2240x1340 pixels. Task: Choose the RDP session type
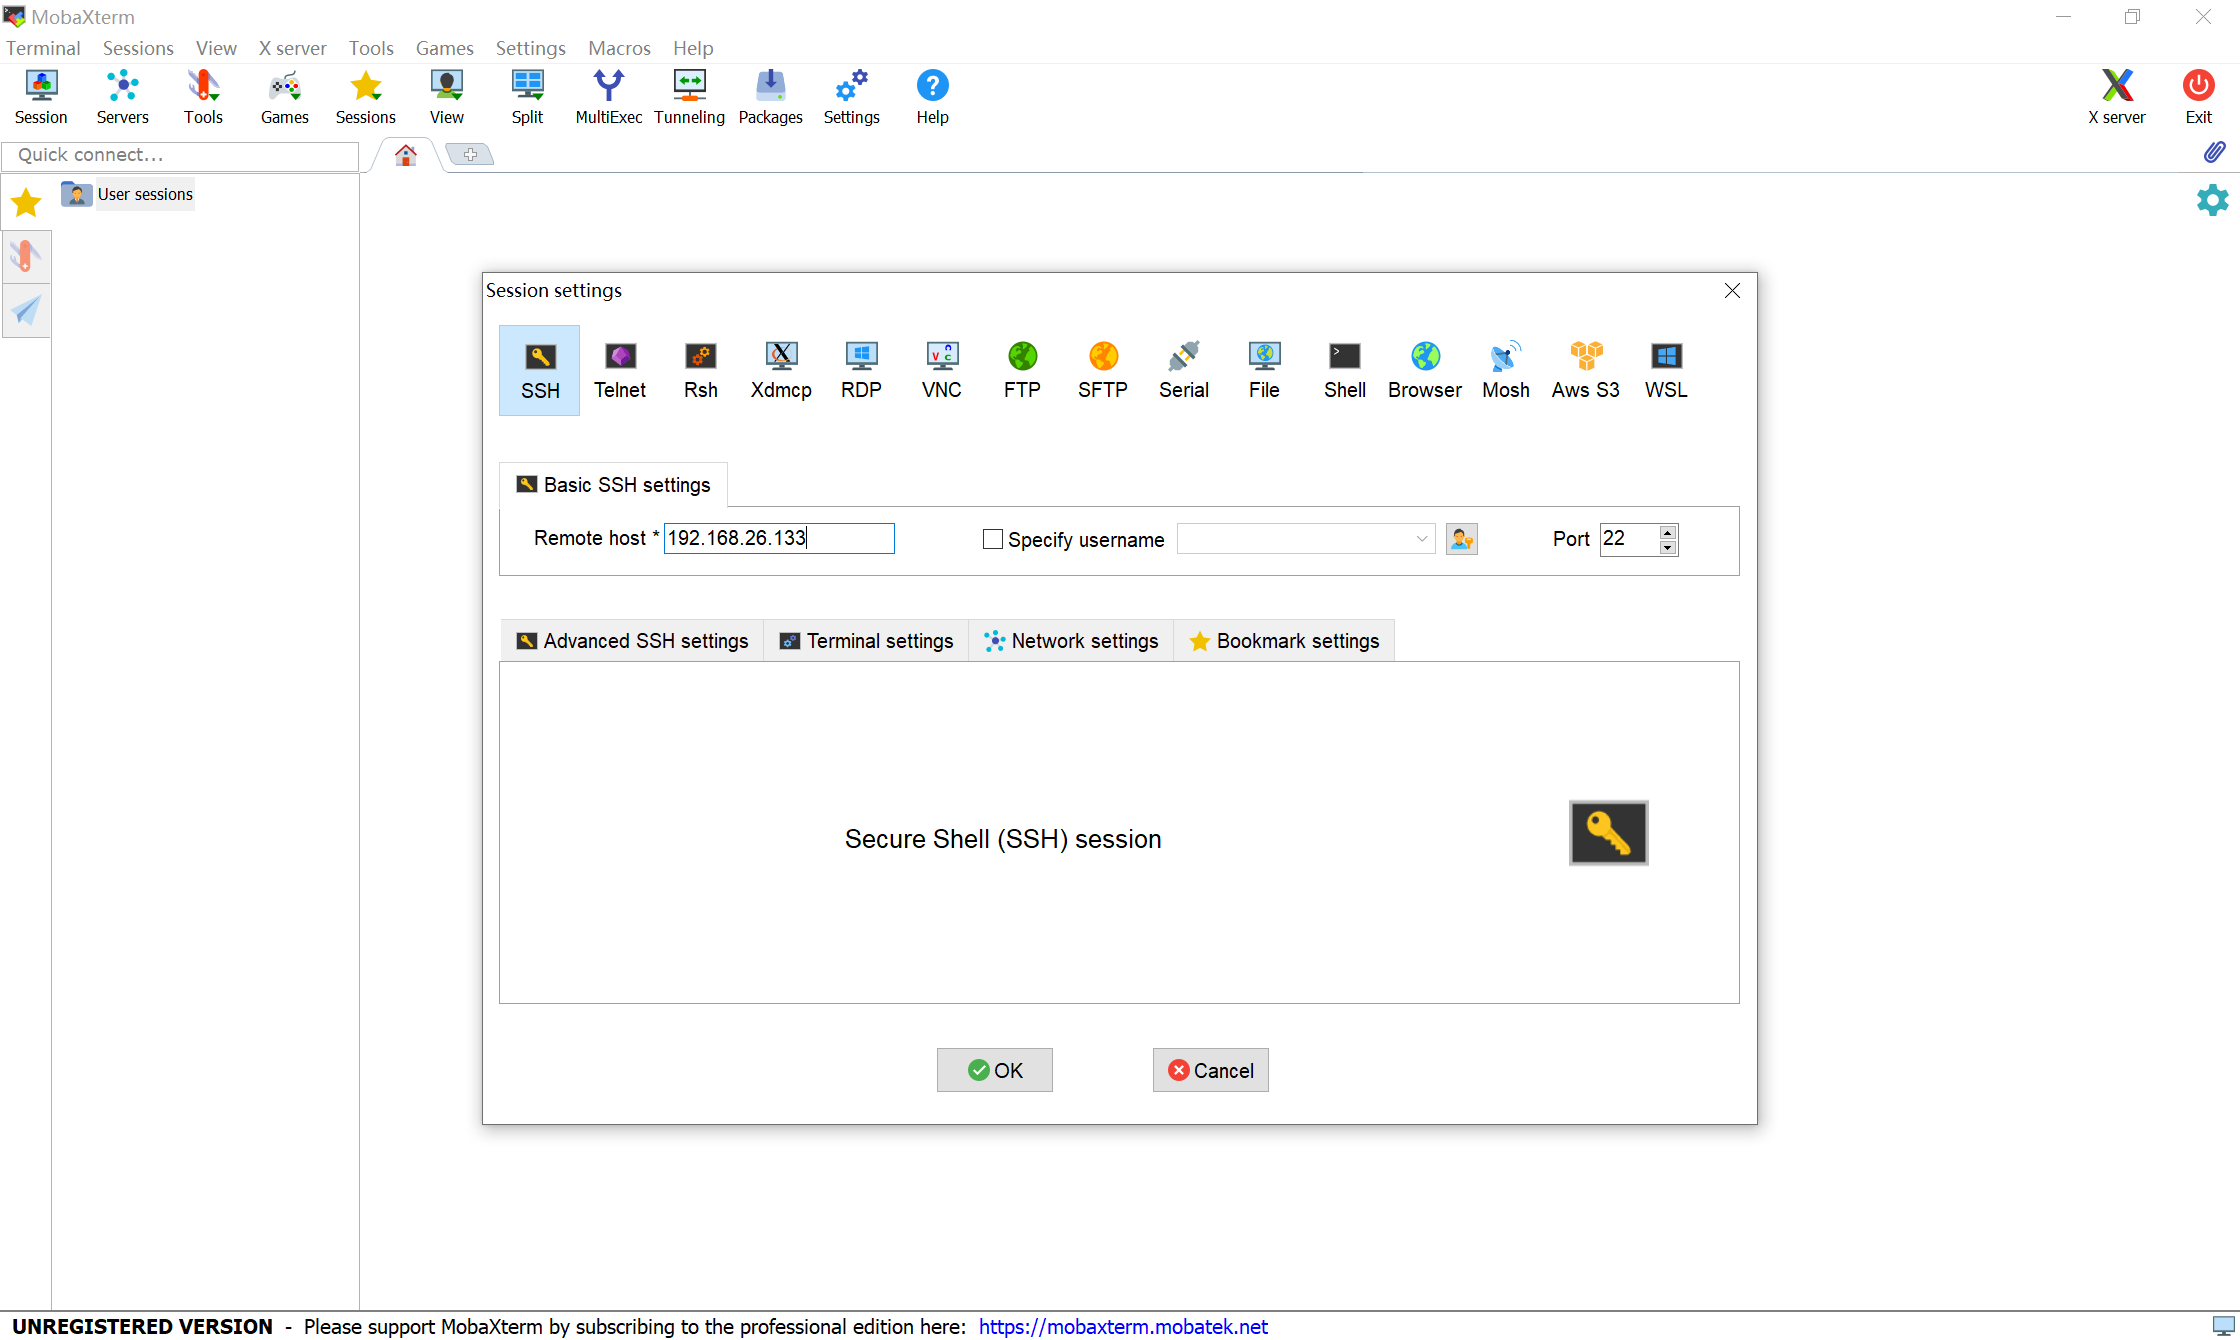click(x=861, y=370)
